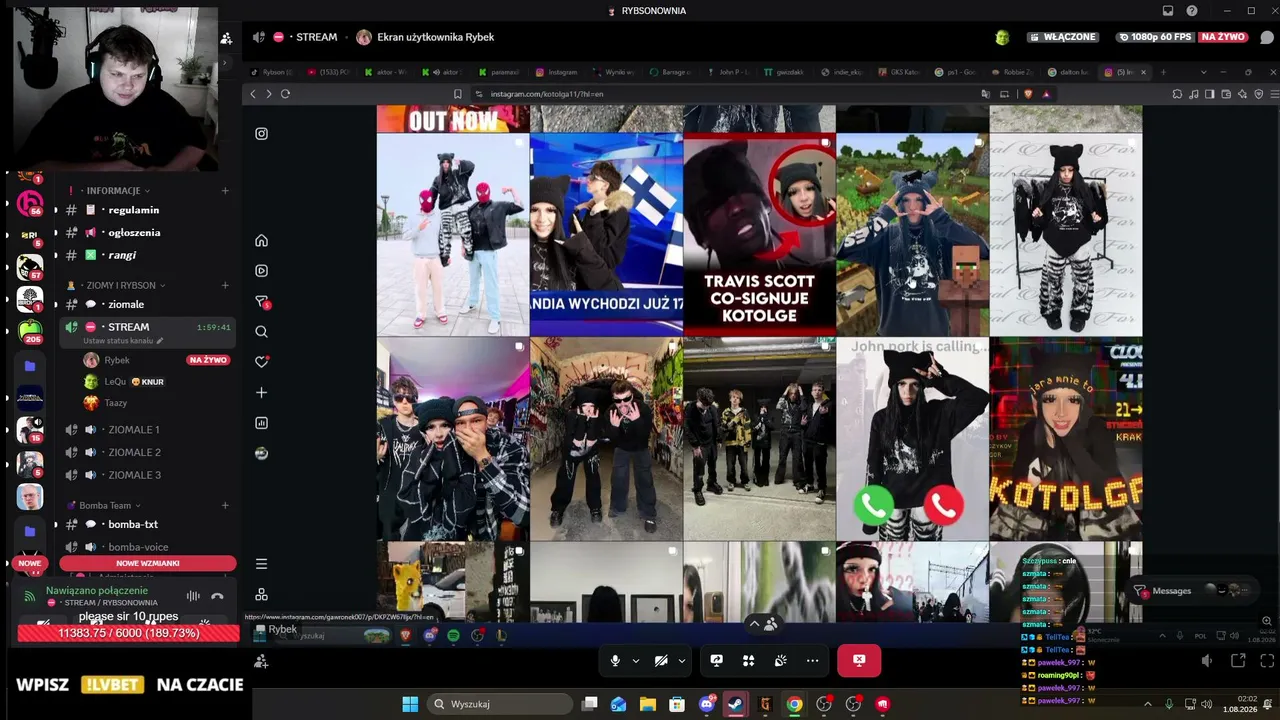Open Instagram Messages floating button
The height and width of the screenshot is (720, 1280).
click(1190, 590)
